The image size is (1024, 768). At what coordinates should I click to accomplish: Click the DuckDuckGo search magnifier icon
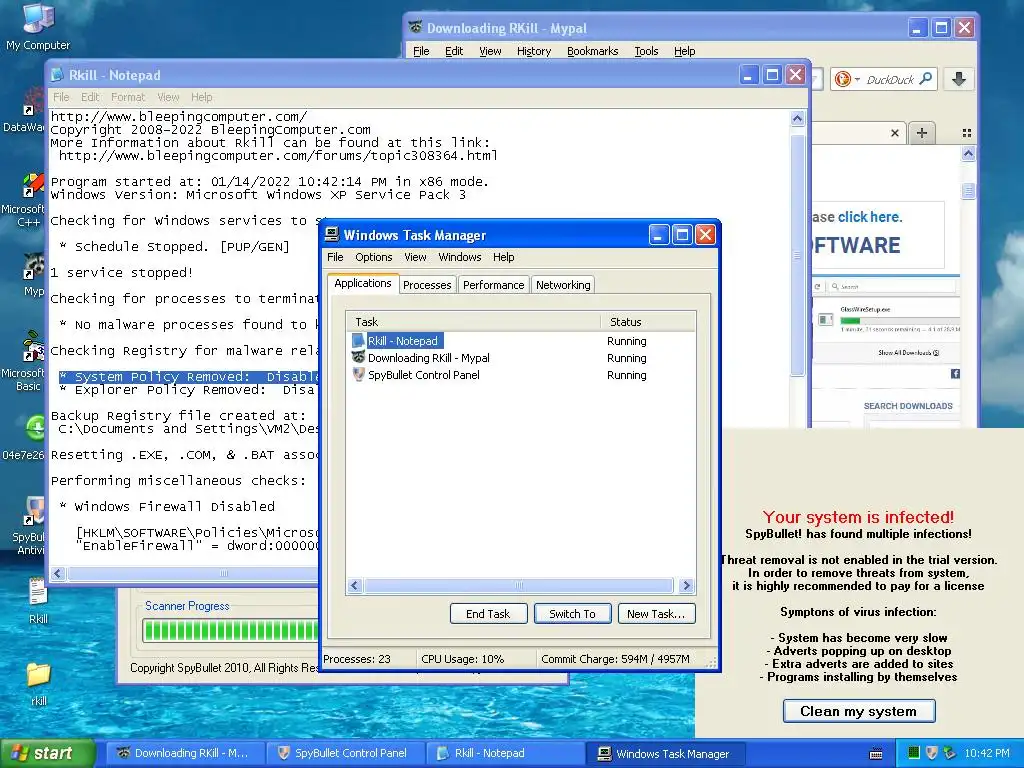[x=925, y=79]
